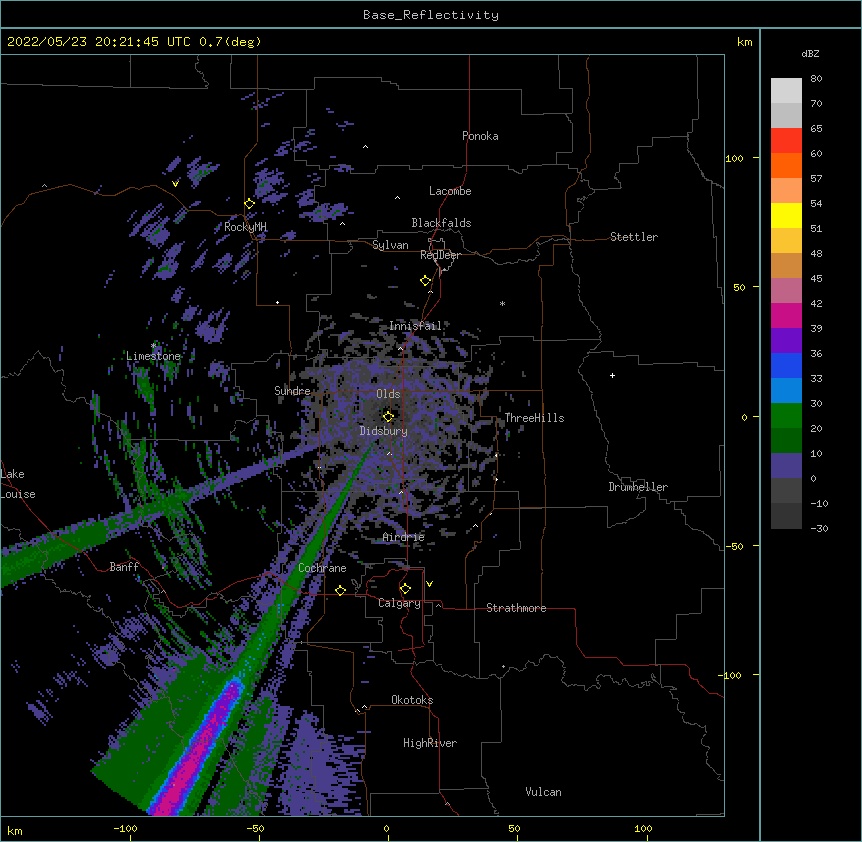The image size is (862, 842).
Task: Pick the magenta 39-42 dBZ legend swatch
Action: coord(786,315)
